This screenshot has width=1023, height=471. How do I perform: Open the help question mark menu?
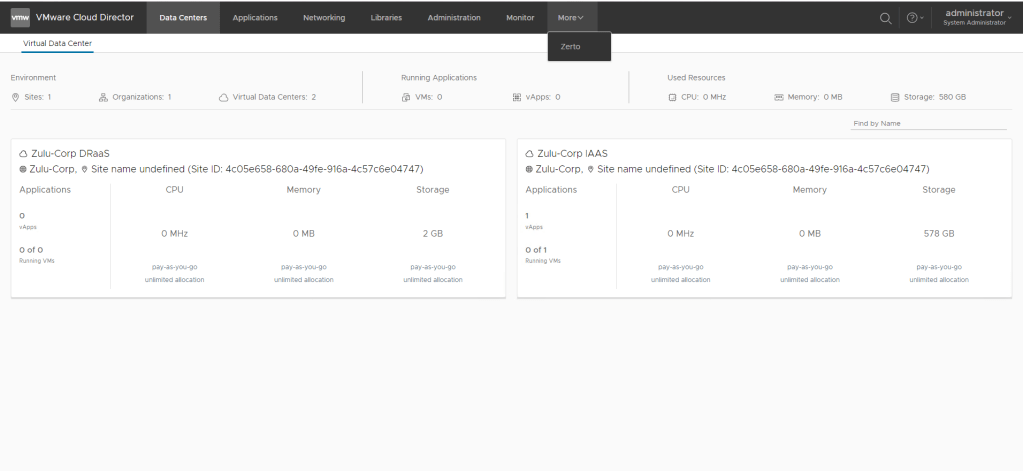tap(911, 18)
